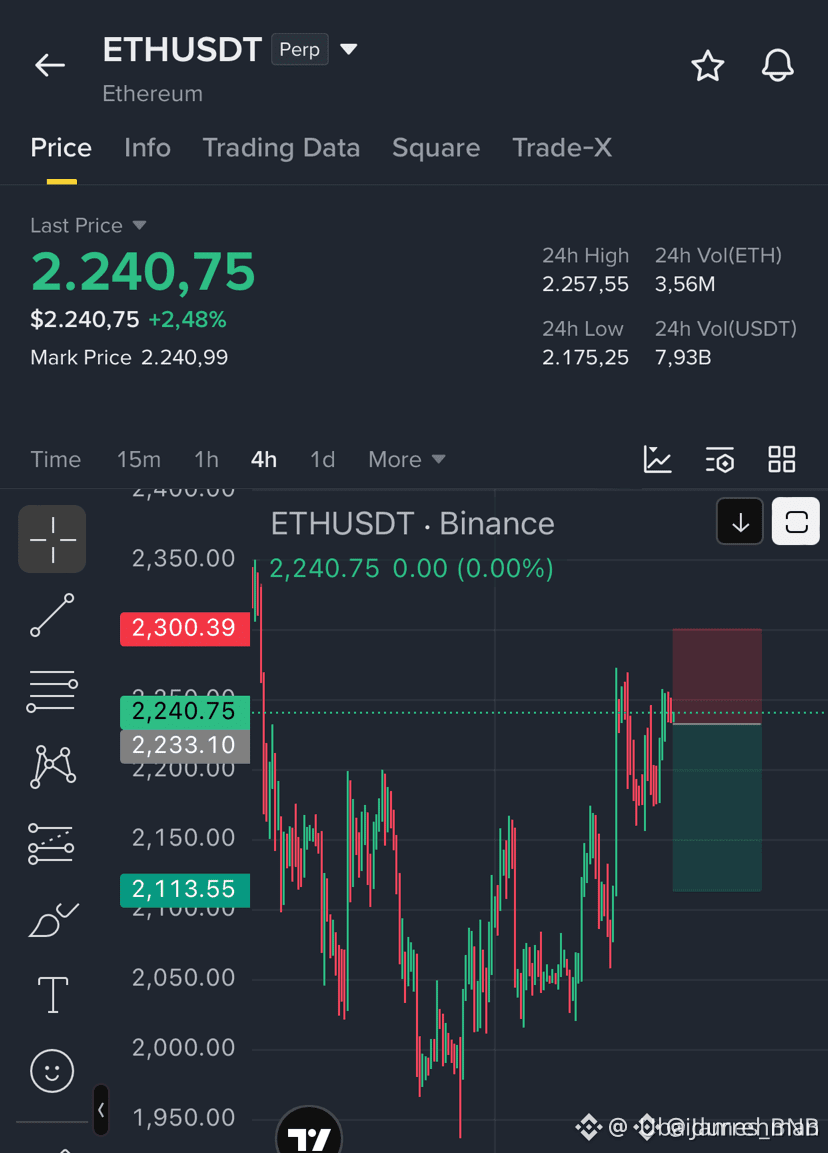Select the trend line drawing tool
This screenshot has height=1153, width=828.
point(52,615)
